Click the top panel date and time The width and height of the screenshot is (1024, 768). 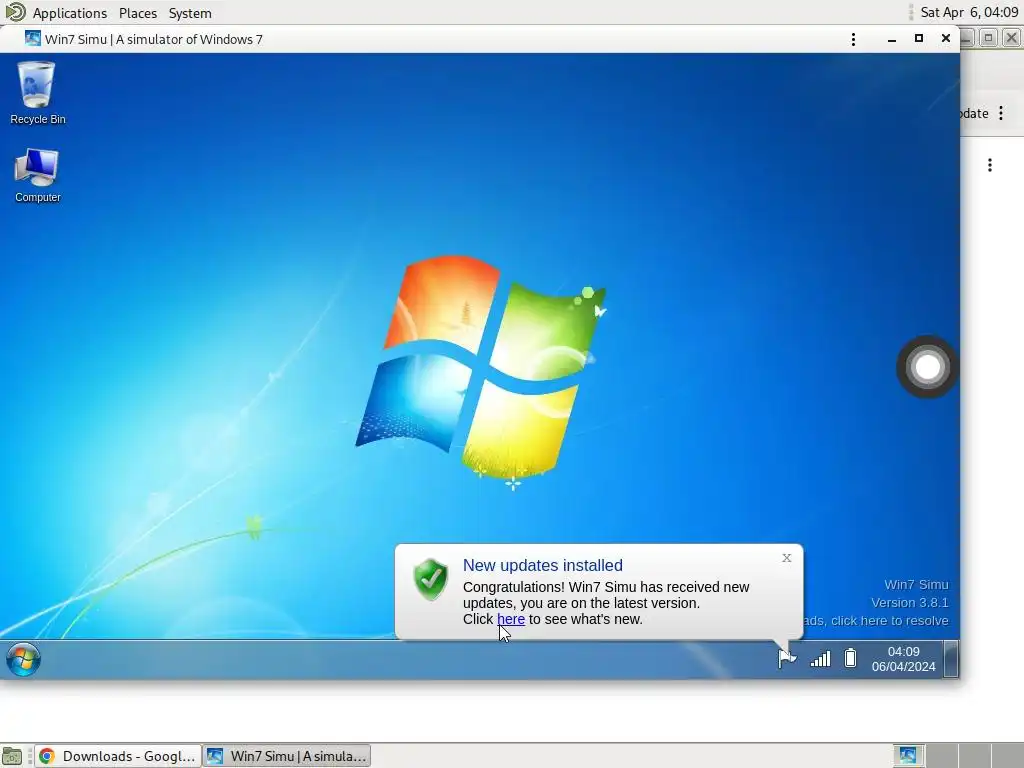[x=969, y=12]
